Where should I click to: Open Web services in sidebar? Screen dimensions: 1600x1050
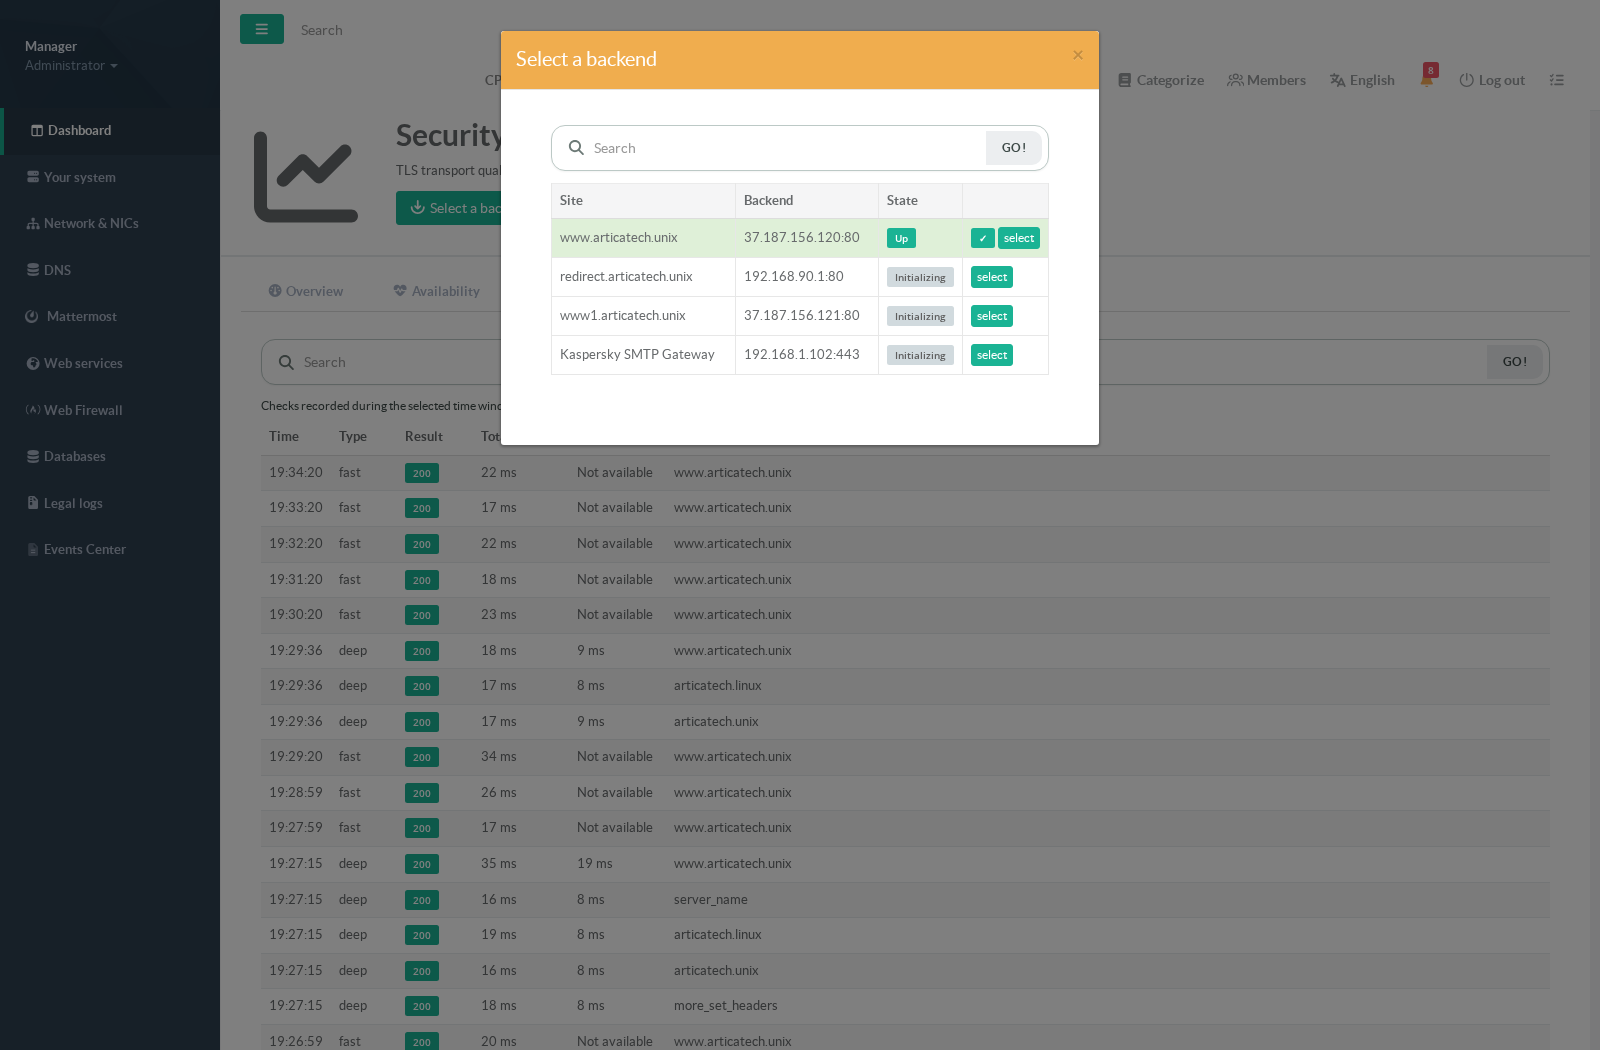110,363
